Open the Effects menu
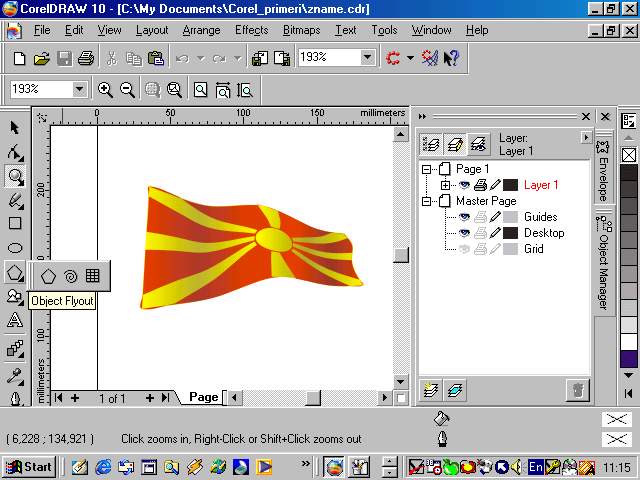This screenshot has height=480, width=640. pyautogui.click(x=251, y=30)
